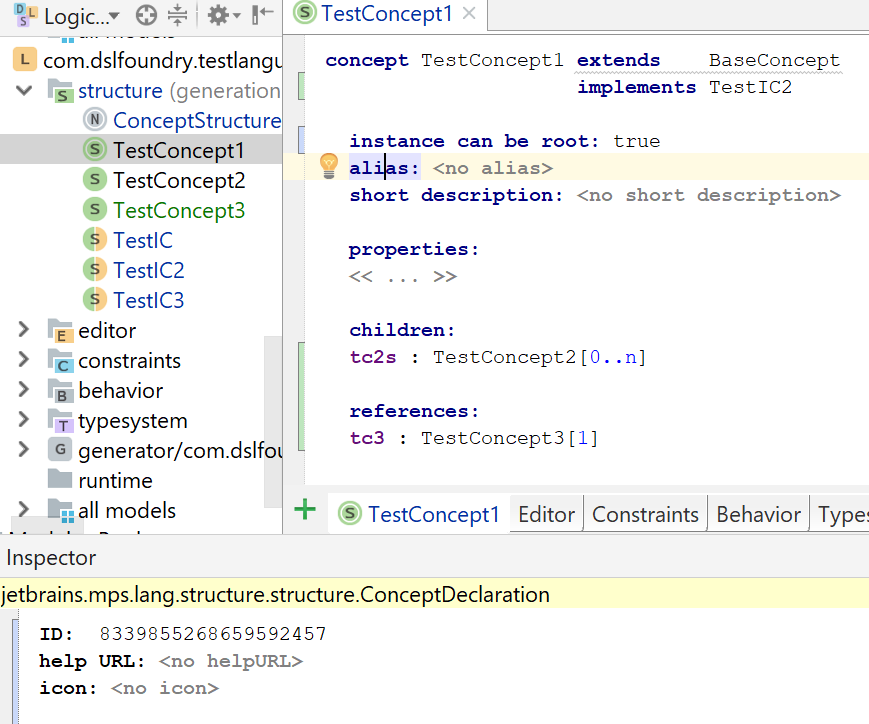Viewport: 869px width, 724px height.
Task: Click the 'instance can be root' true value
Action: [x=636, y=141]
